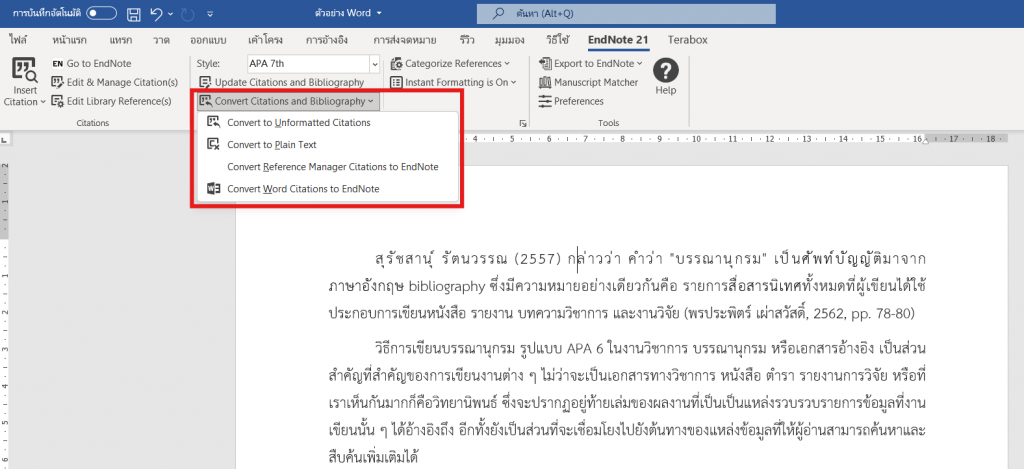Open the Undo history dropdown arrow

[170, 13]
